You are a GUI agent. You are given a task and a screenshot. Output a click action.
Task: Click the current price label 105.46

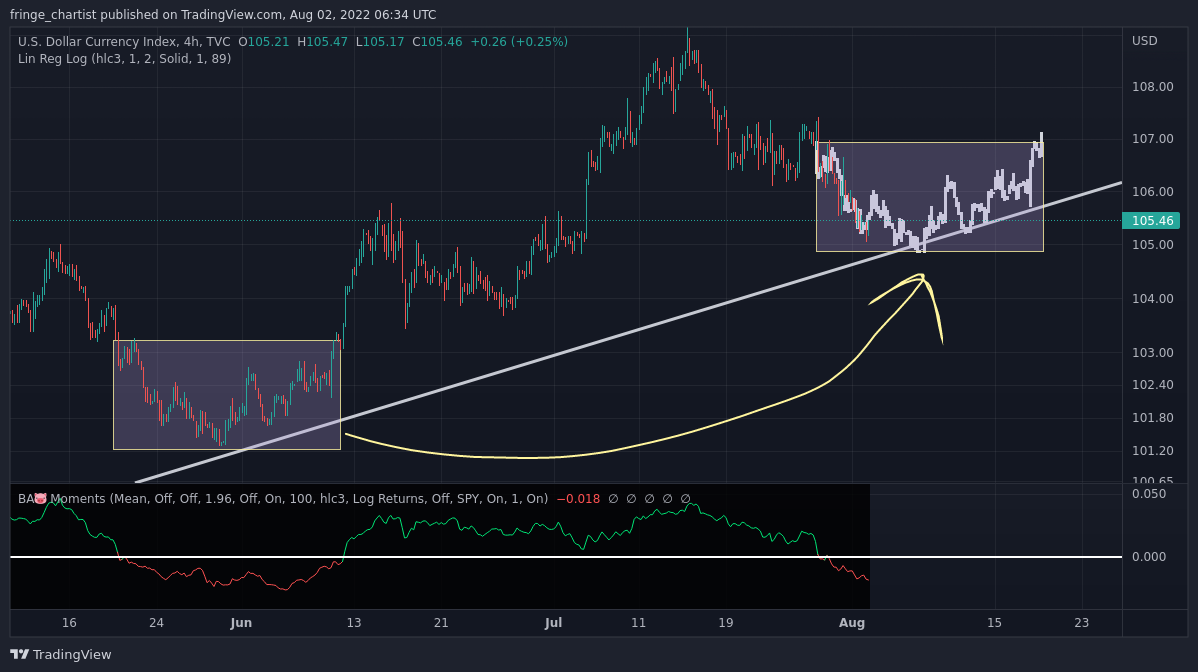1151,221
